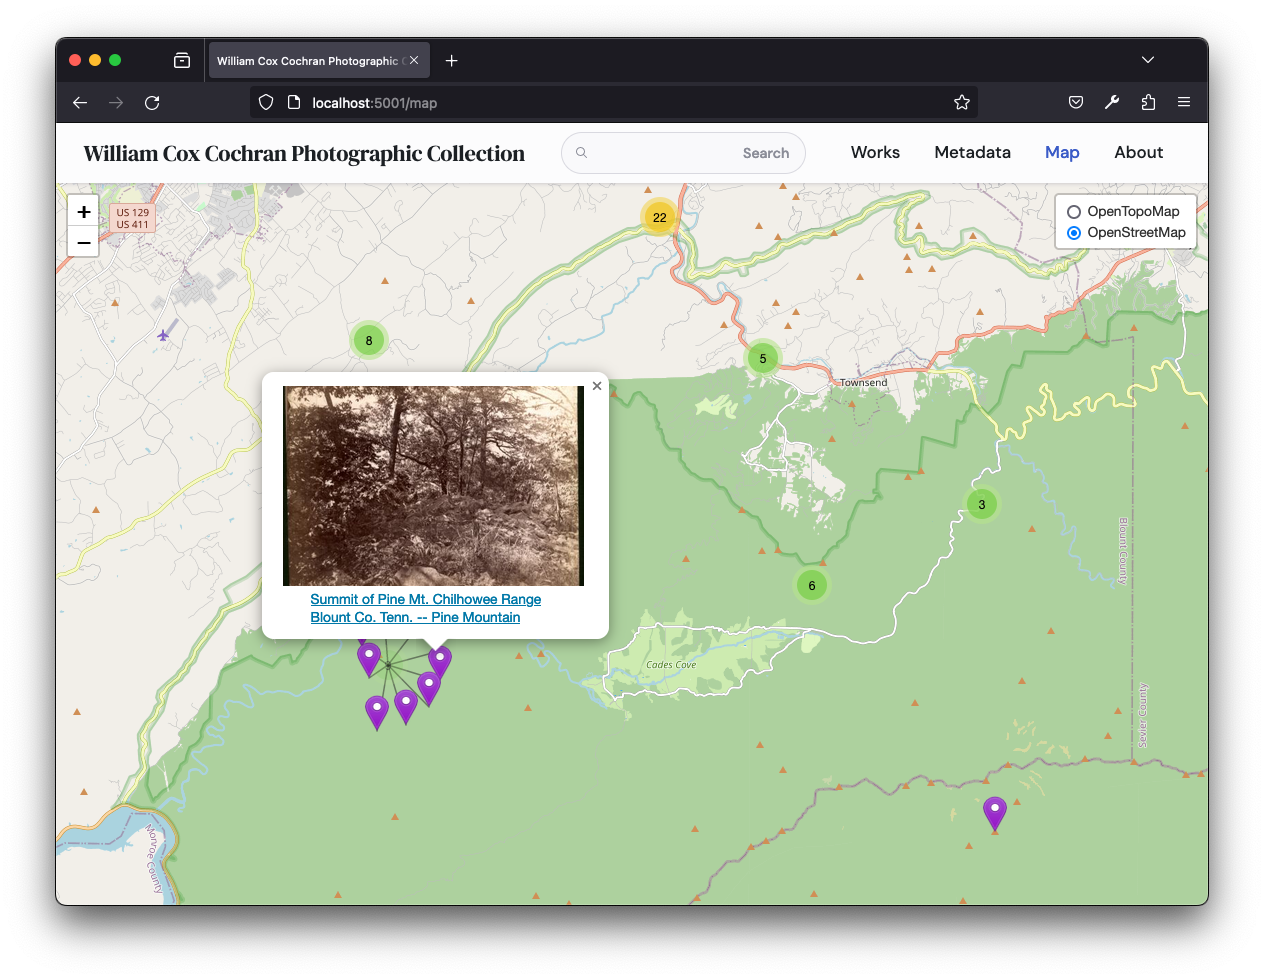Open a new browser tab
This screenshot has width=1264, height=979.
452,61
